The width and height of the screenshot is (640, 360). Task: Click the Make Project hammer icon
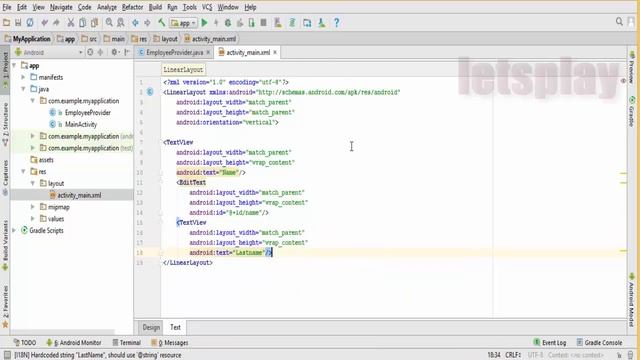tap(162, 23)
